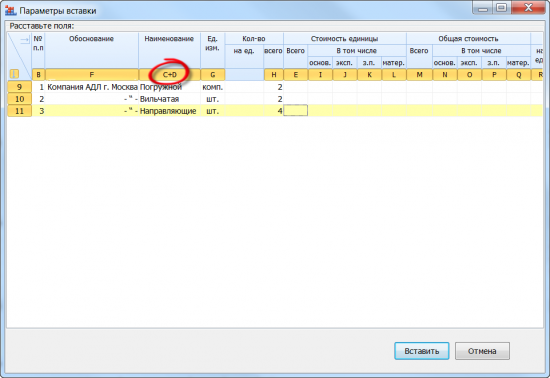This screenshot has width=550, height=378.
Task: Maximize the Параметры вставки window
Action: tap(502, 7)
